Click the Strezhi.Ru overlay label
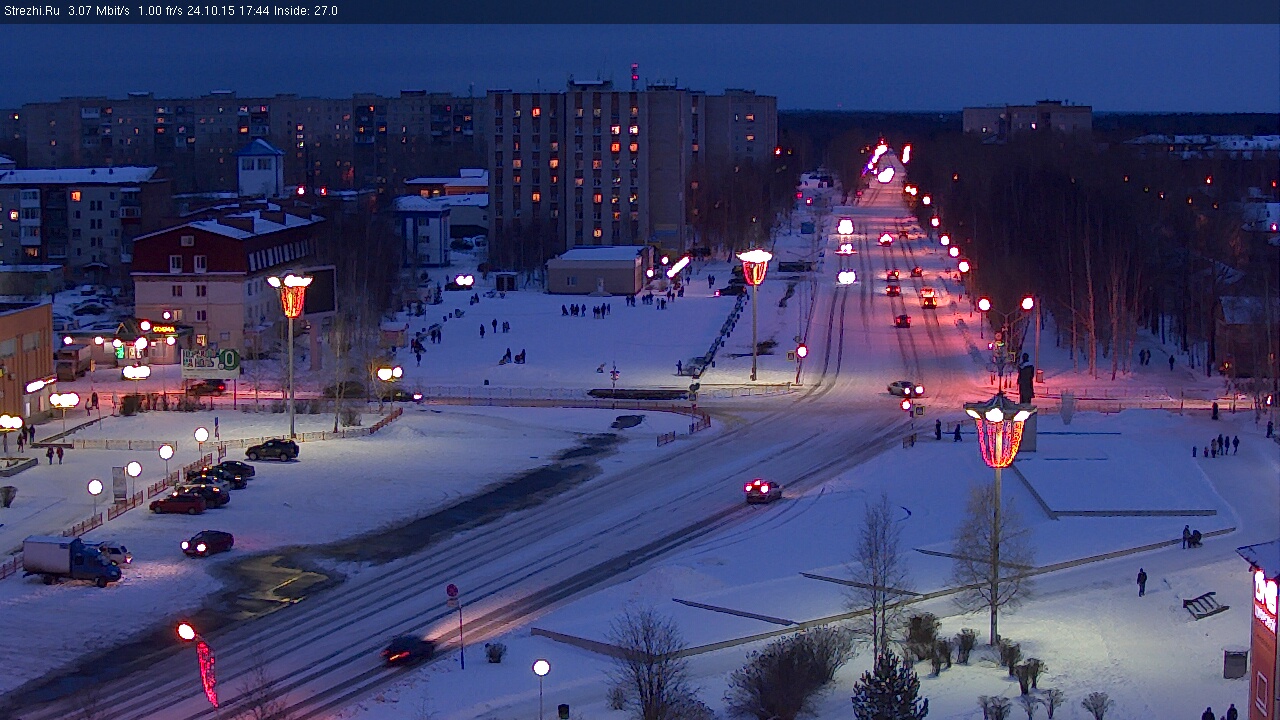This screenshot has height=720, width=1280. pyautogui.click(x=31, y=11)
